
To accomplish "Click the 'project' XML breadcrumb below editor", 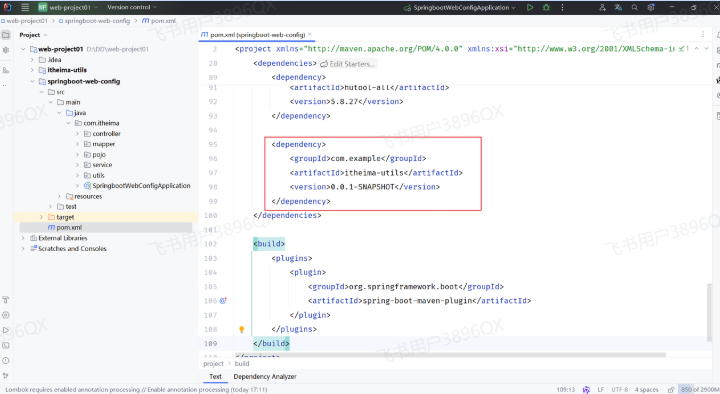I will click(x=213, y=364).
